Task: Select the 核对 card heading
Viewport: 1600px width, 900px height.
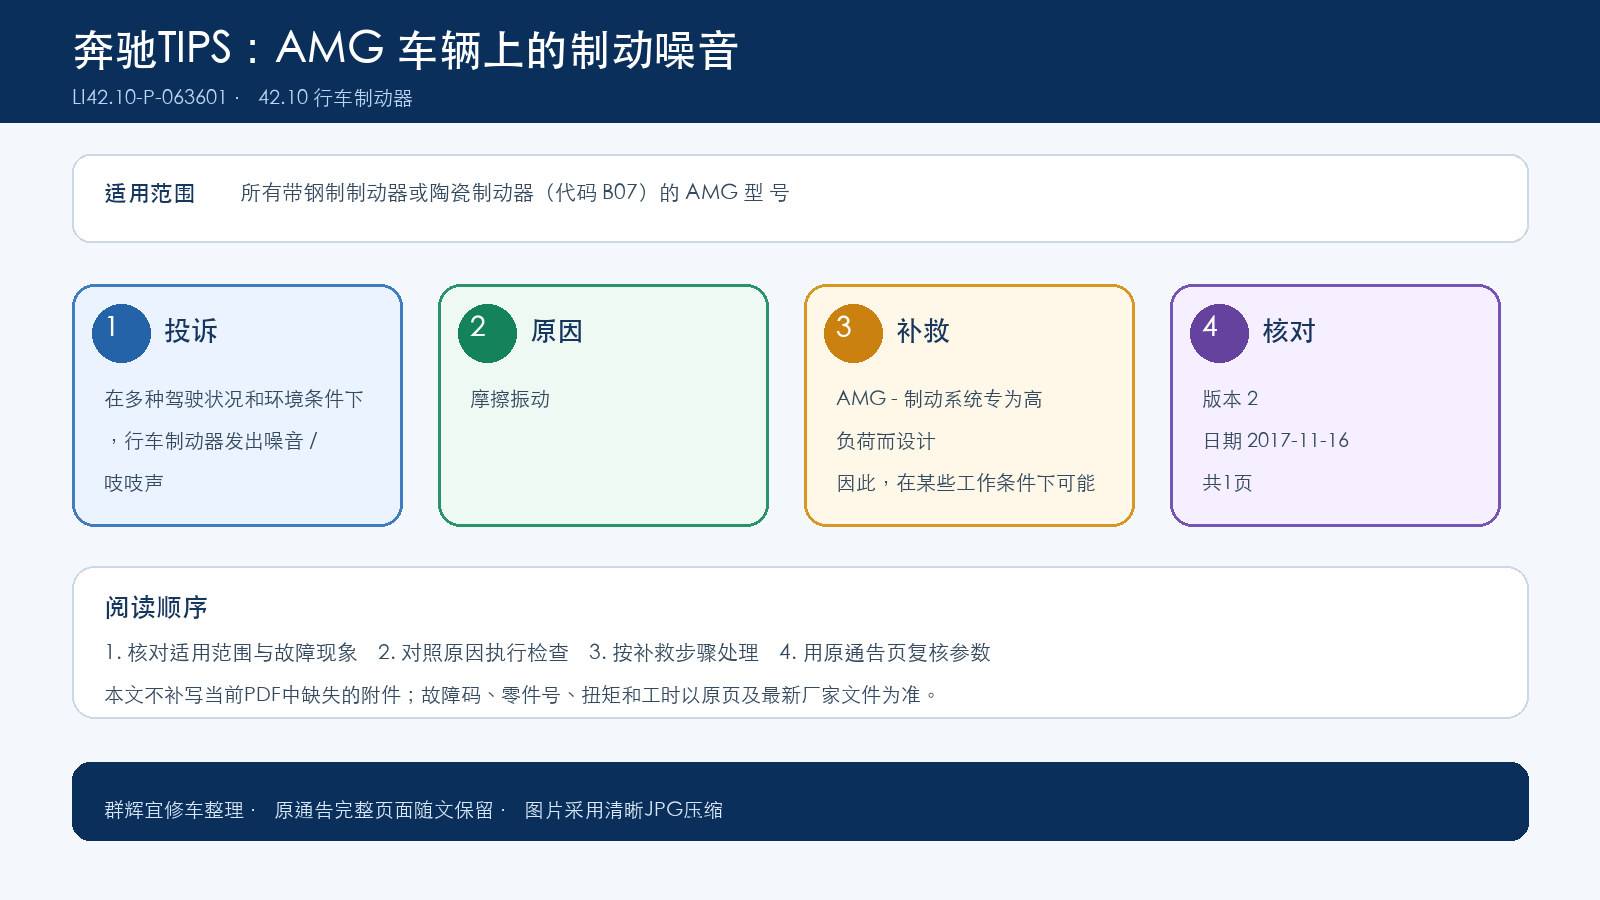Action: click(1289, 331)
